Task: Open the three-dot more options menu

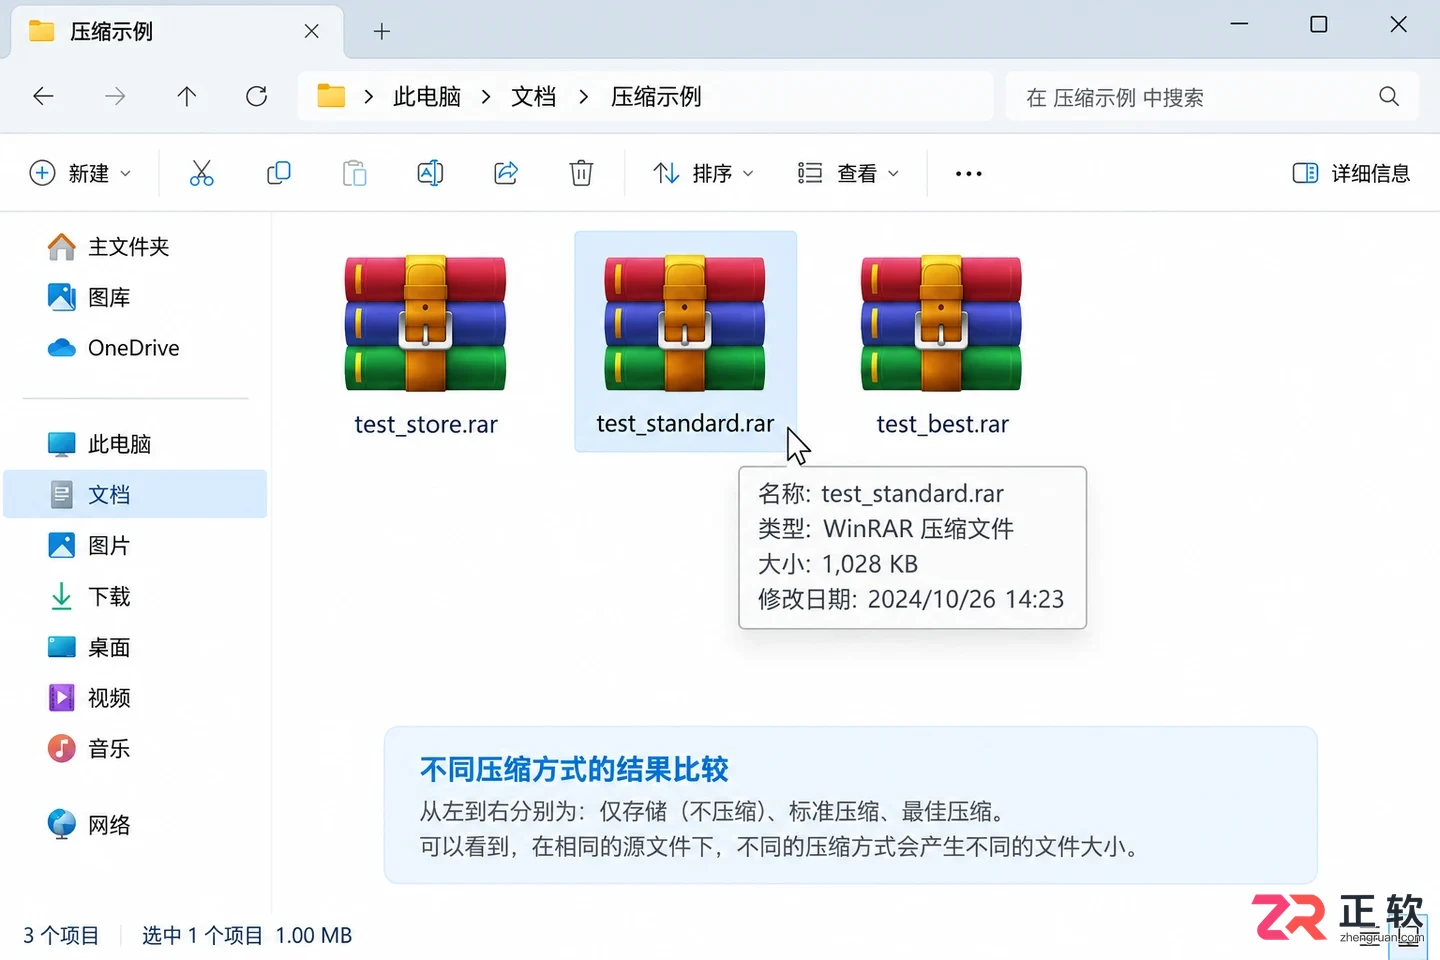Action: (x=968, y=174)
